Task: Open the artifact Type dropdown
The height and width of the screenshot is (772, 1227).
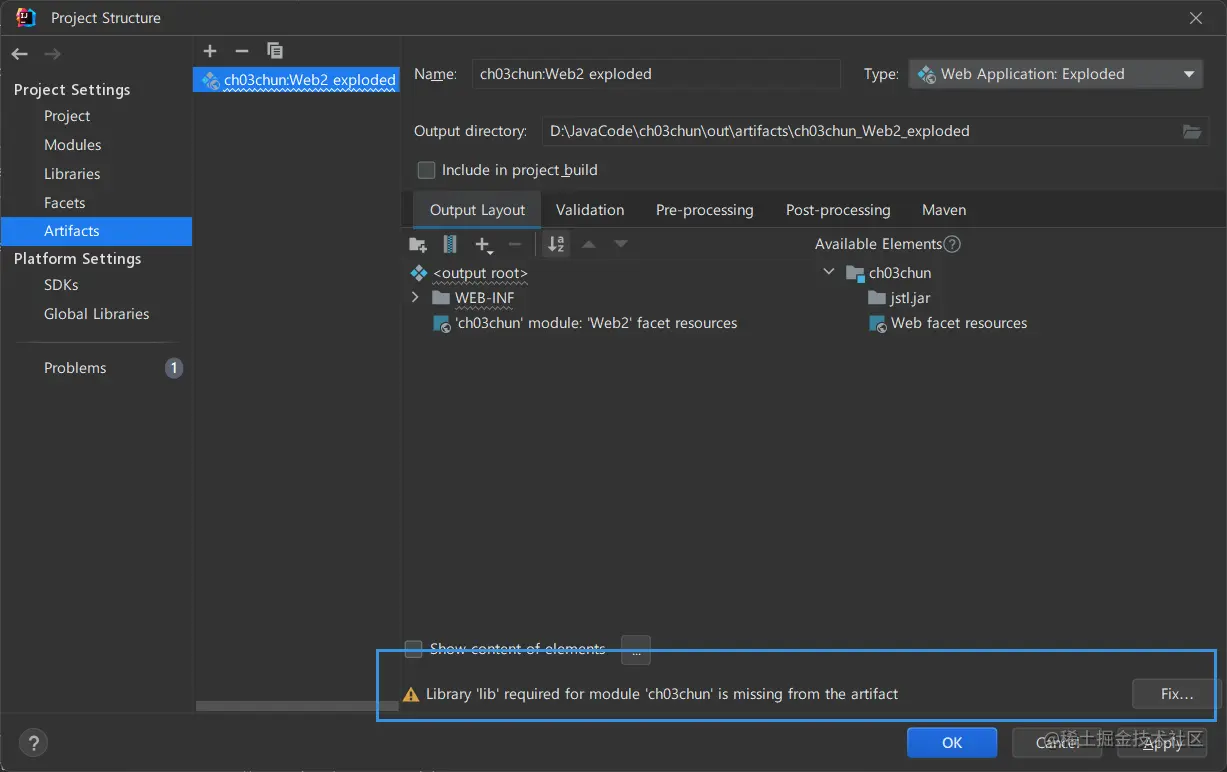Action: coord(1055,74)
